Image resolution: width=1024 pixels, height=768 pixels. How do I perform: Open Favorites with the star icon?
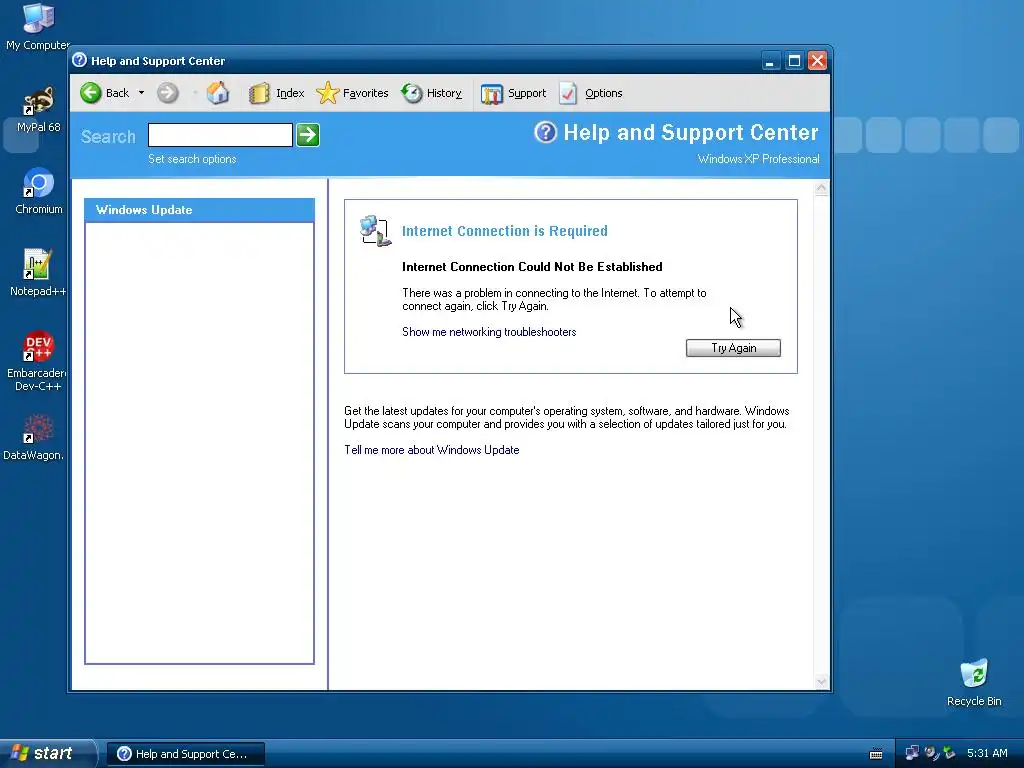click(x=327, y=93)
